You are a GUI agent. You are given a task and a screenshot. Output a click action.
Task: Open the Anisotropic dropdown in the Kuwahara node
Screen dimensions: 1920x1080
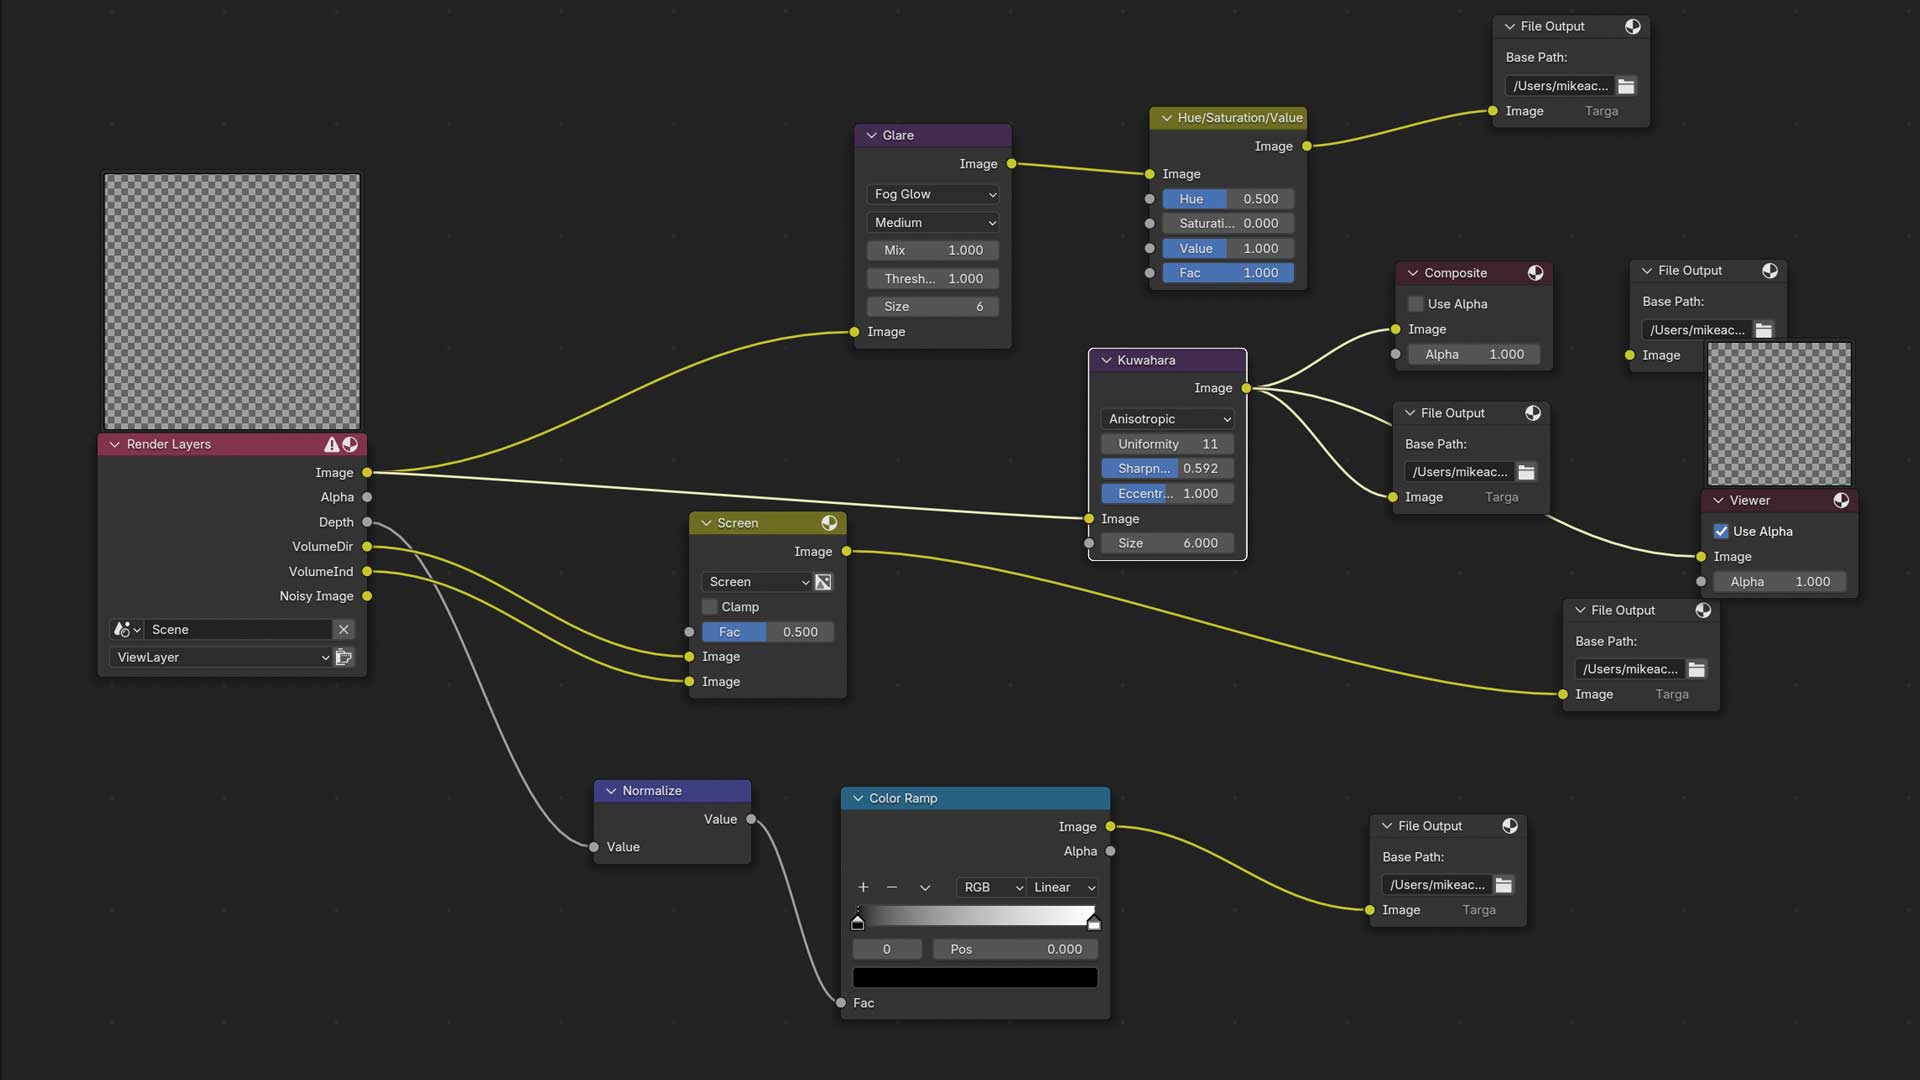1168,419
